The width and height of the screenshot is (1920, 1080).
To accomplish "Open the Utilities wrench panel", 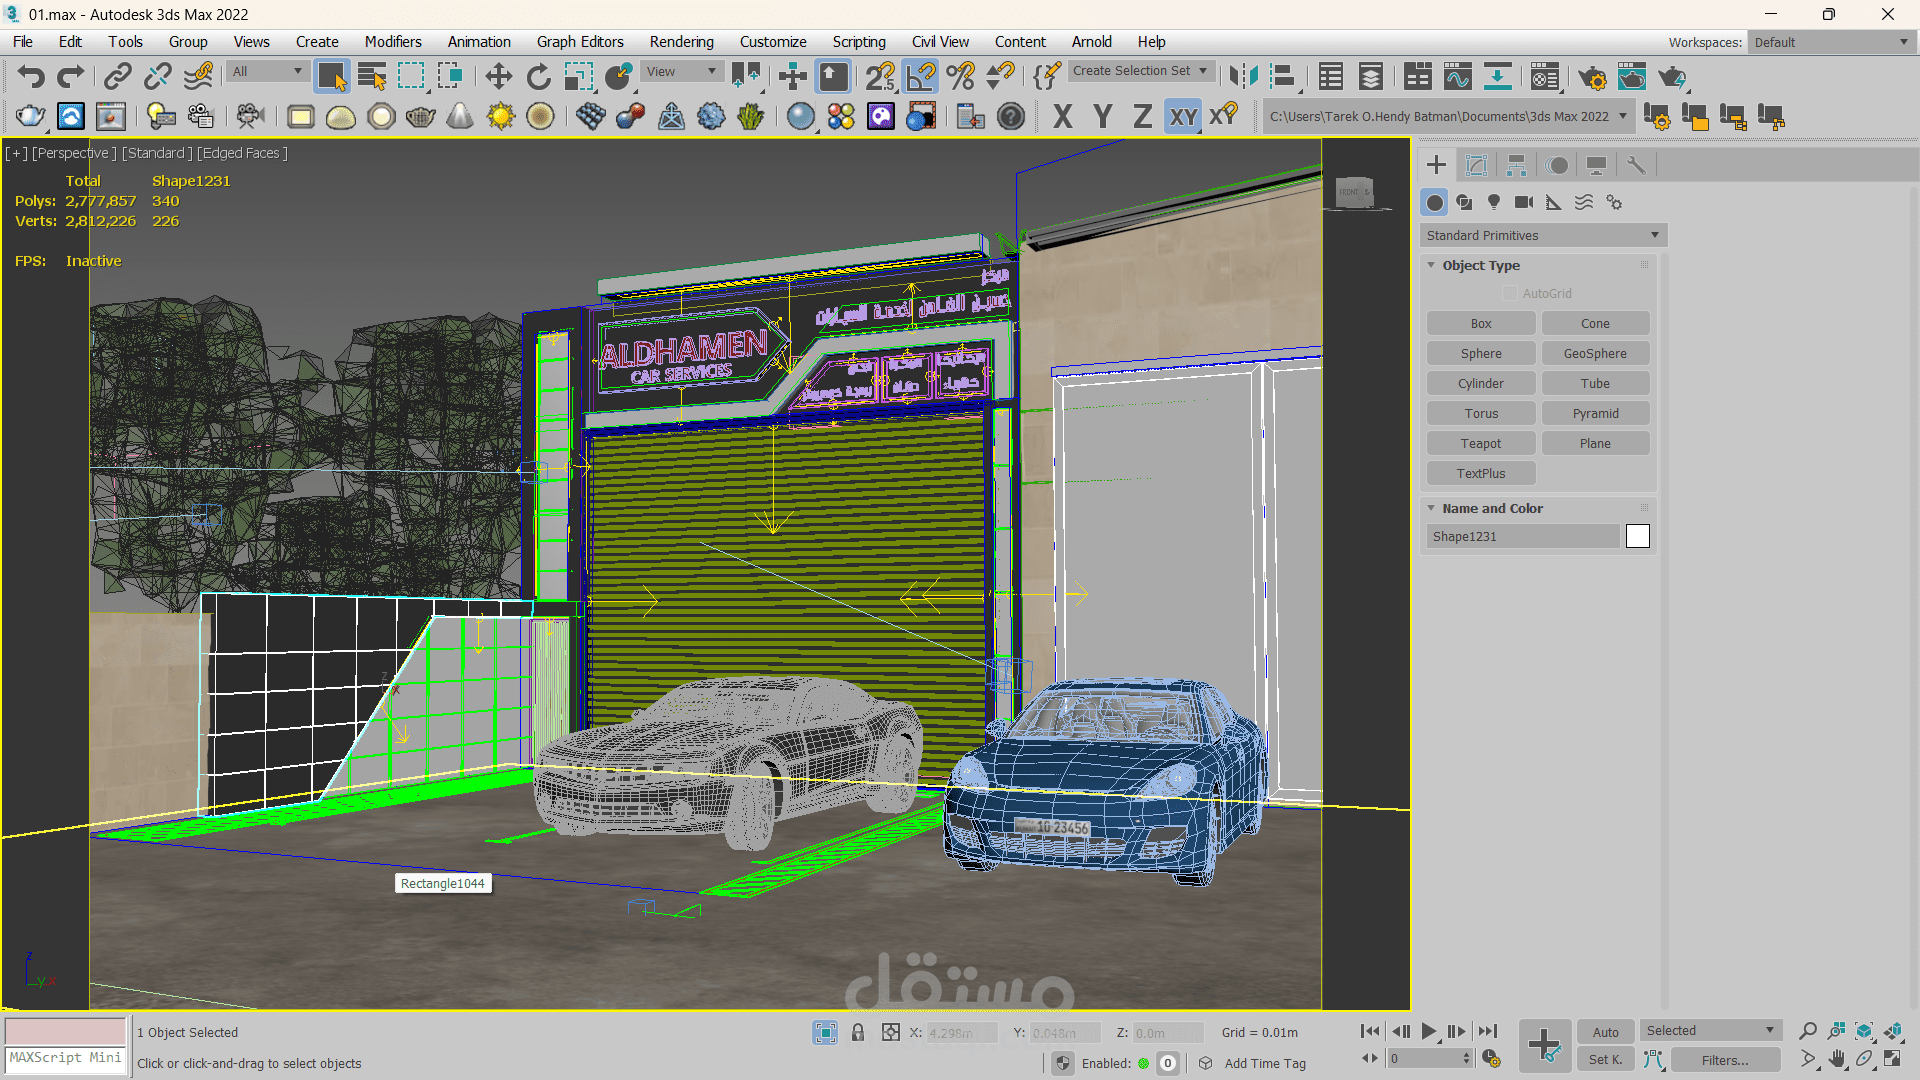I will pos(1636,165).
